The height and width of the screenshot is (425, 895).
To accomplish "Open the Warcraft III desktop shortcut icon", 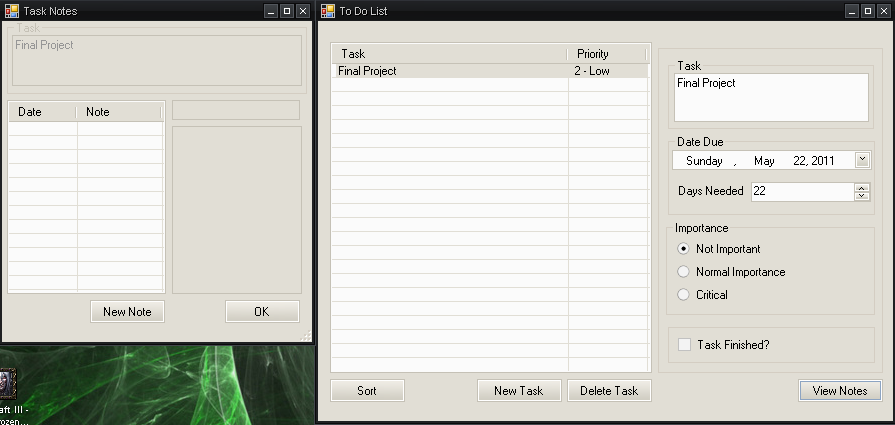I will (7, 384).
